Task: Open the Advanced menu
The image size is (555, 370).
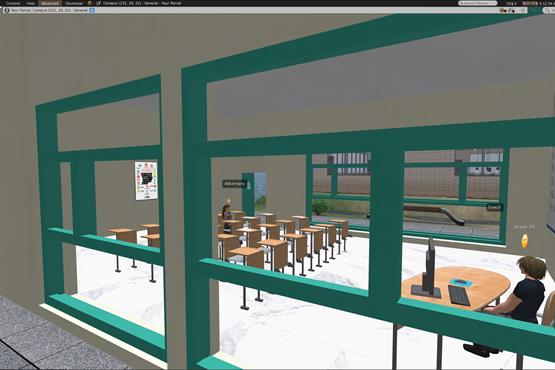Action: [x=50, y=3]
